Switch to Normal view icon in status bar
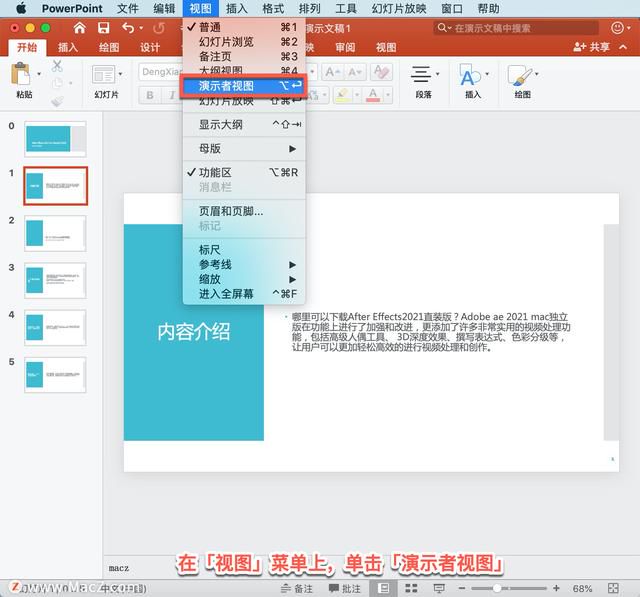The width and height of the screenshot is (640, 597). (x=384, y=588)
